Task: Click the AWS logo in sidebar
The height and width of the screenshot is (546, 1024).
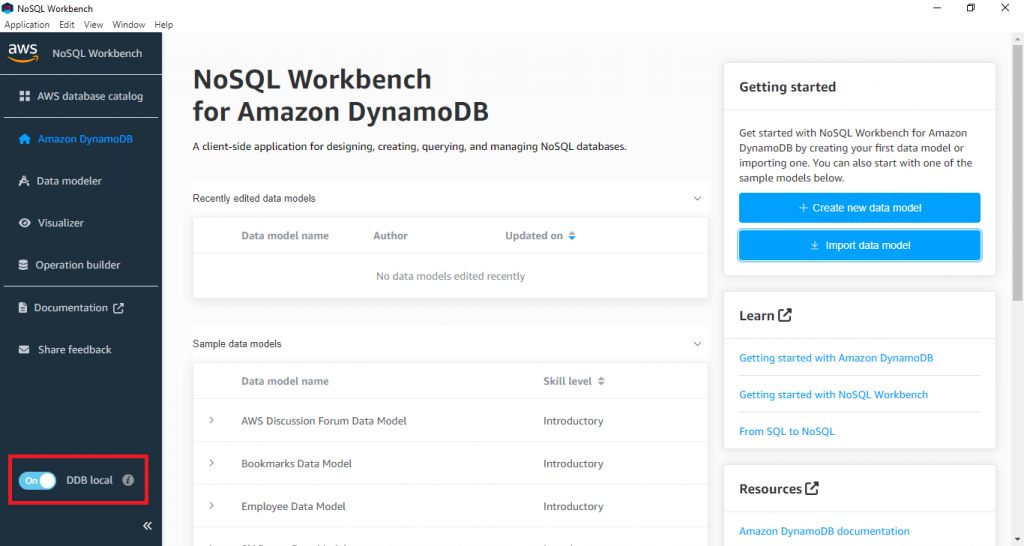Action: tap(23, 52)
